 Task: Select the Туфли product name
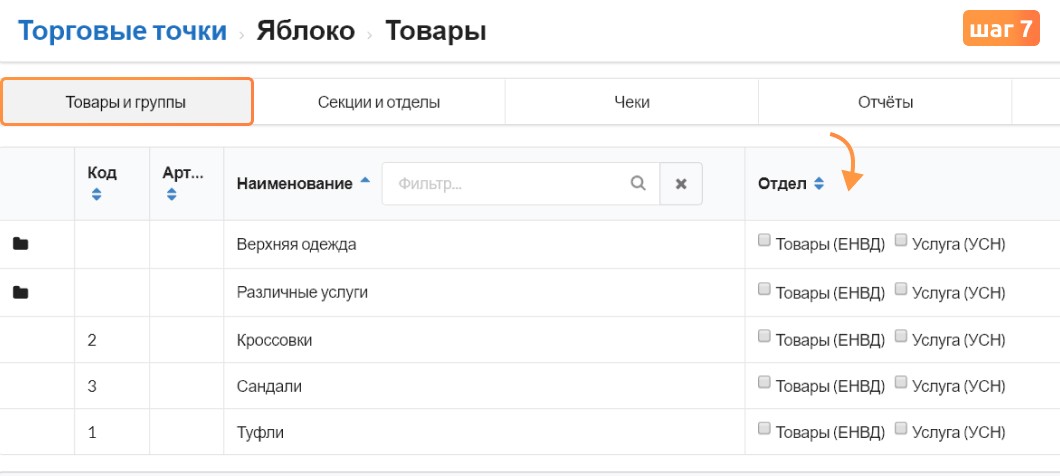coord(260,433)
